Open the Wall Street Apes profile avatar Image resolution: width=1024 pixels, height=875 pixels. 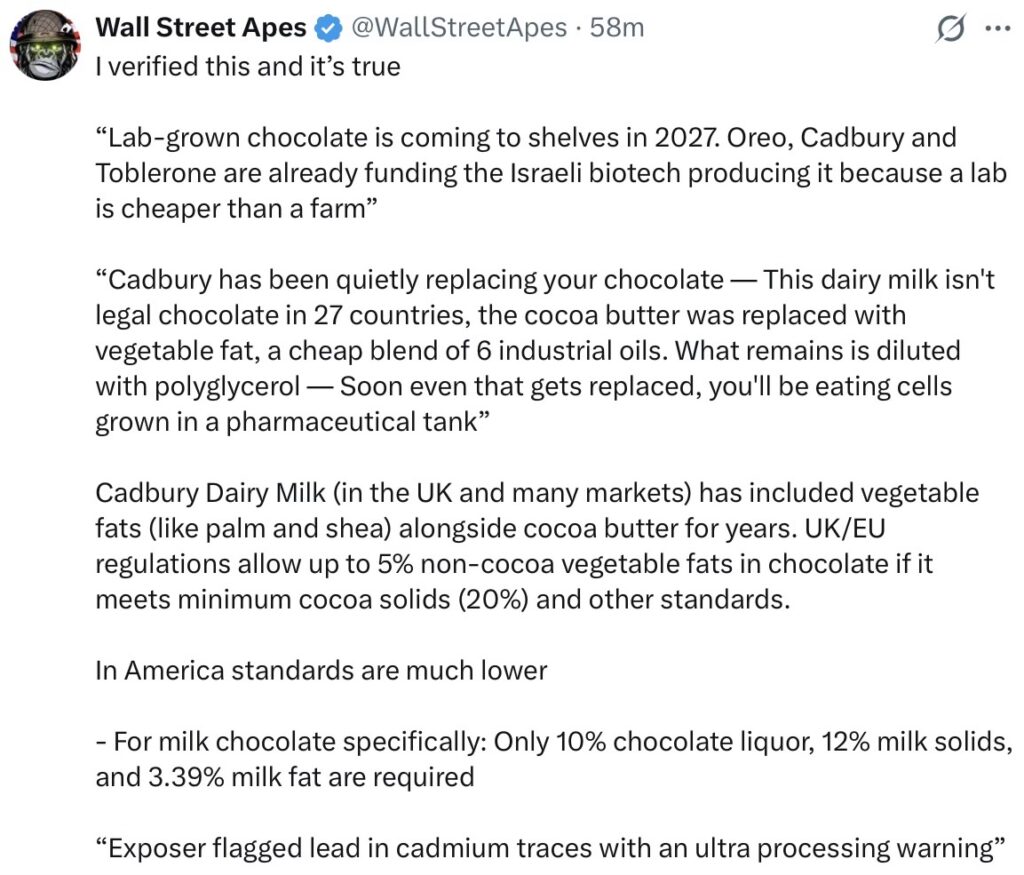[45, 46]
